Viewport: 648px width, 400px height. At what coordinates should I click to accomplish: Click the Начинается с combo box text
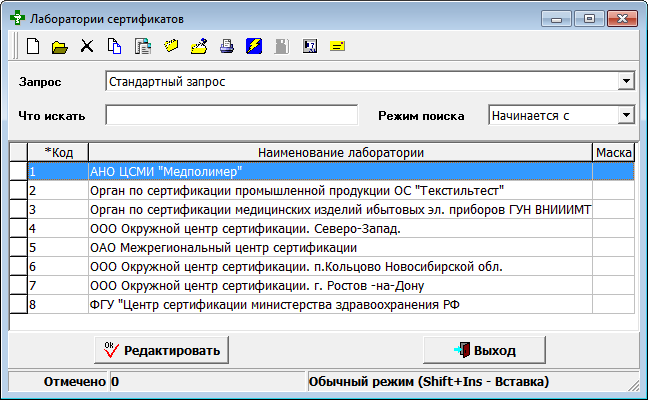click(530, 115)
